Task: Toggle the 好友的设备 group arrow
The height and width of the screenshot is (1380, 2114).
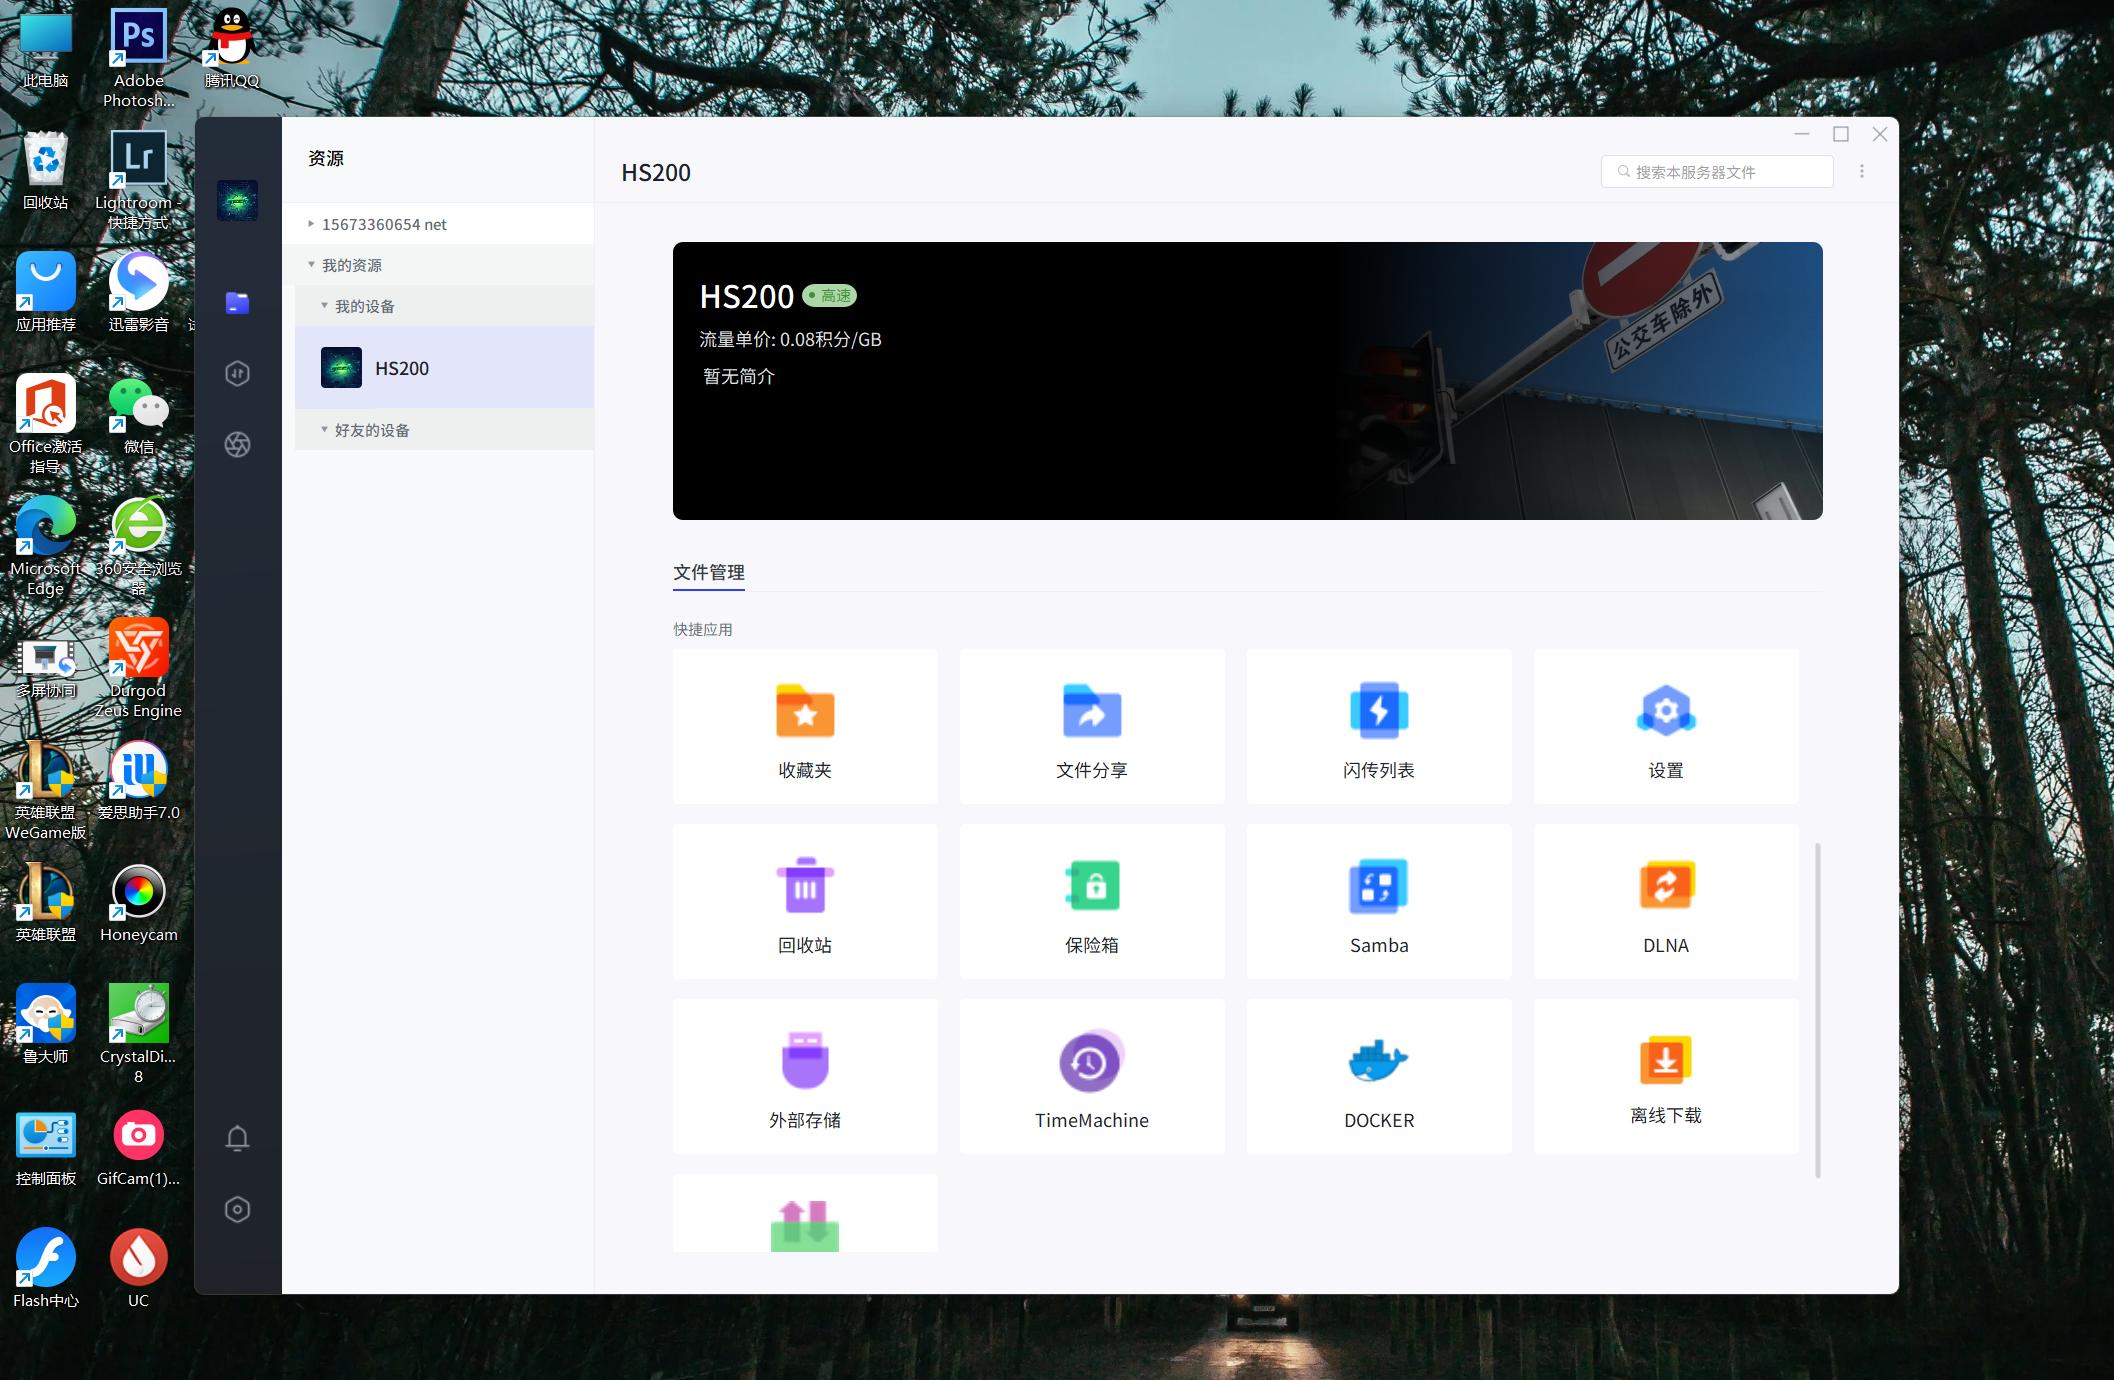Action: [x=324, y=430]
